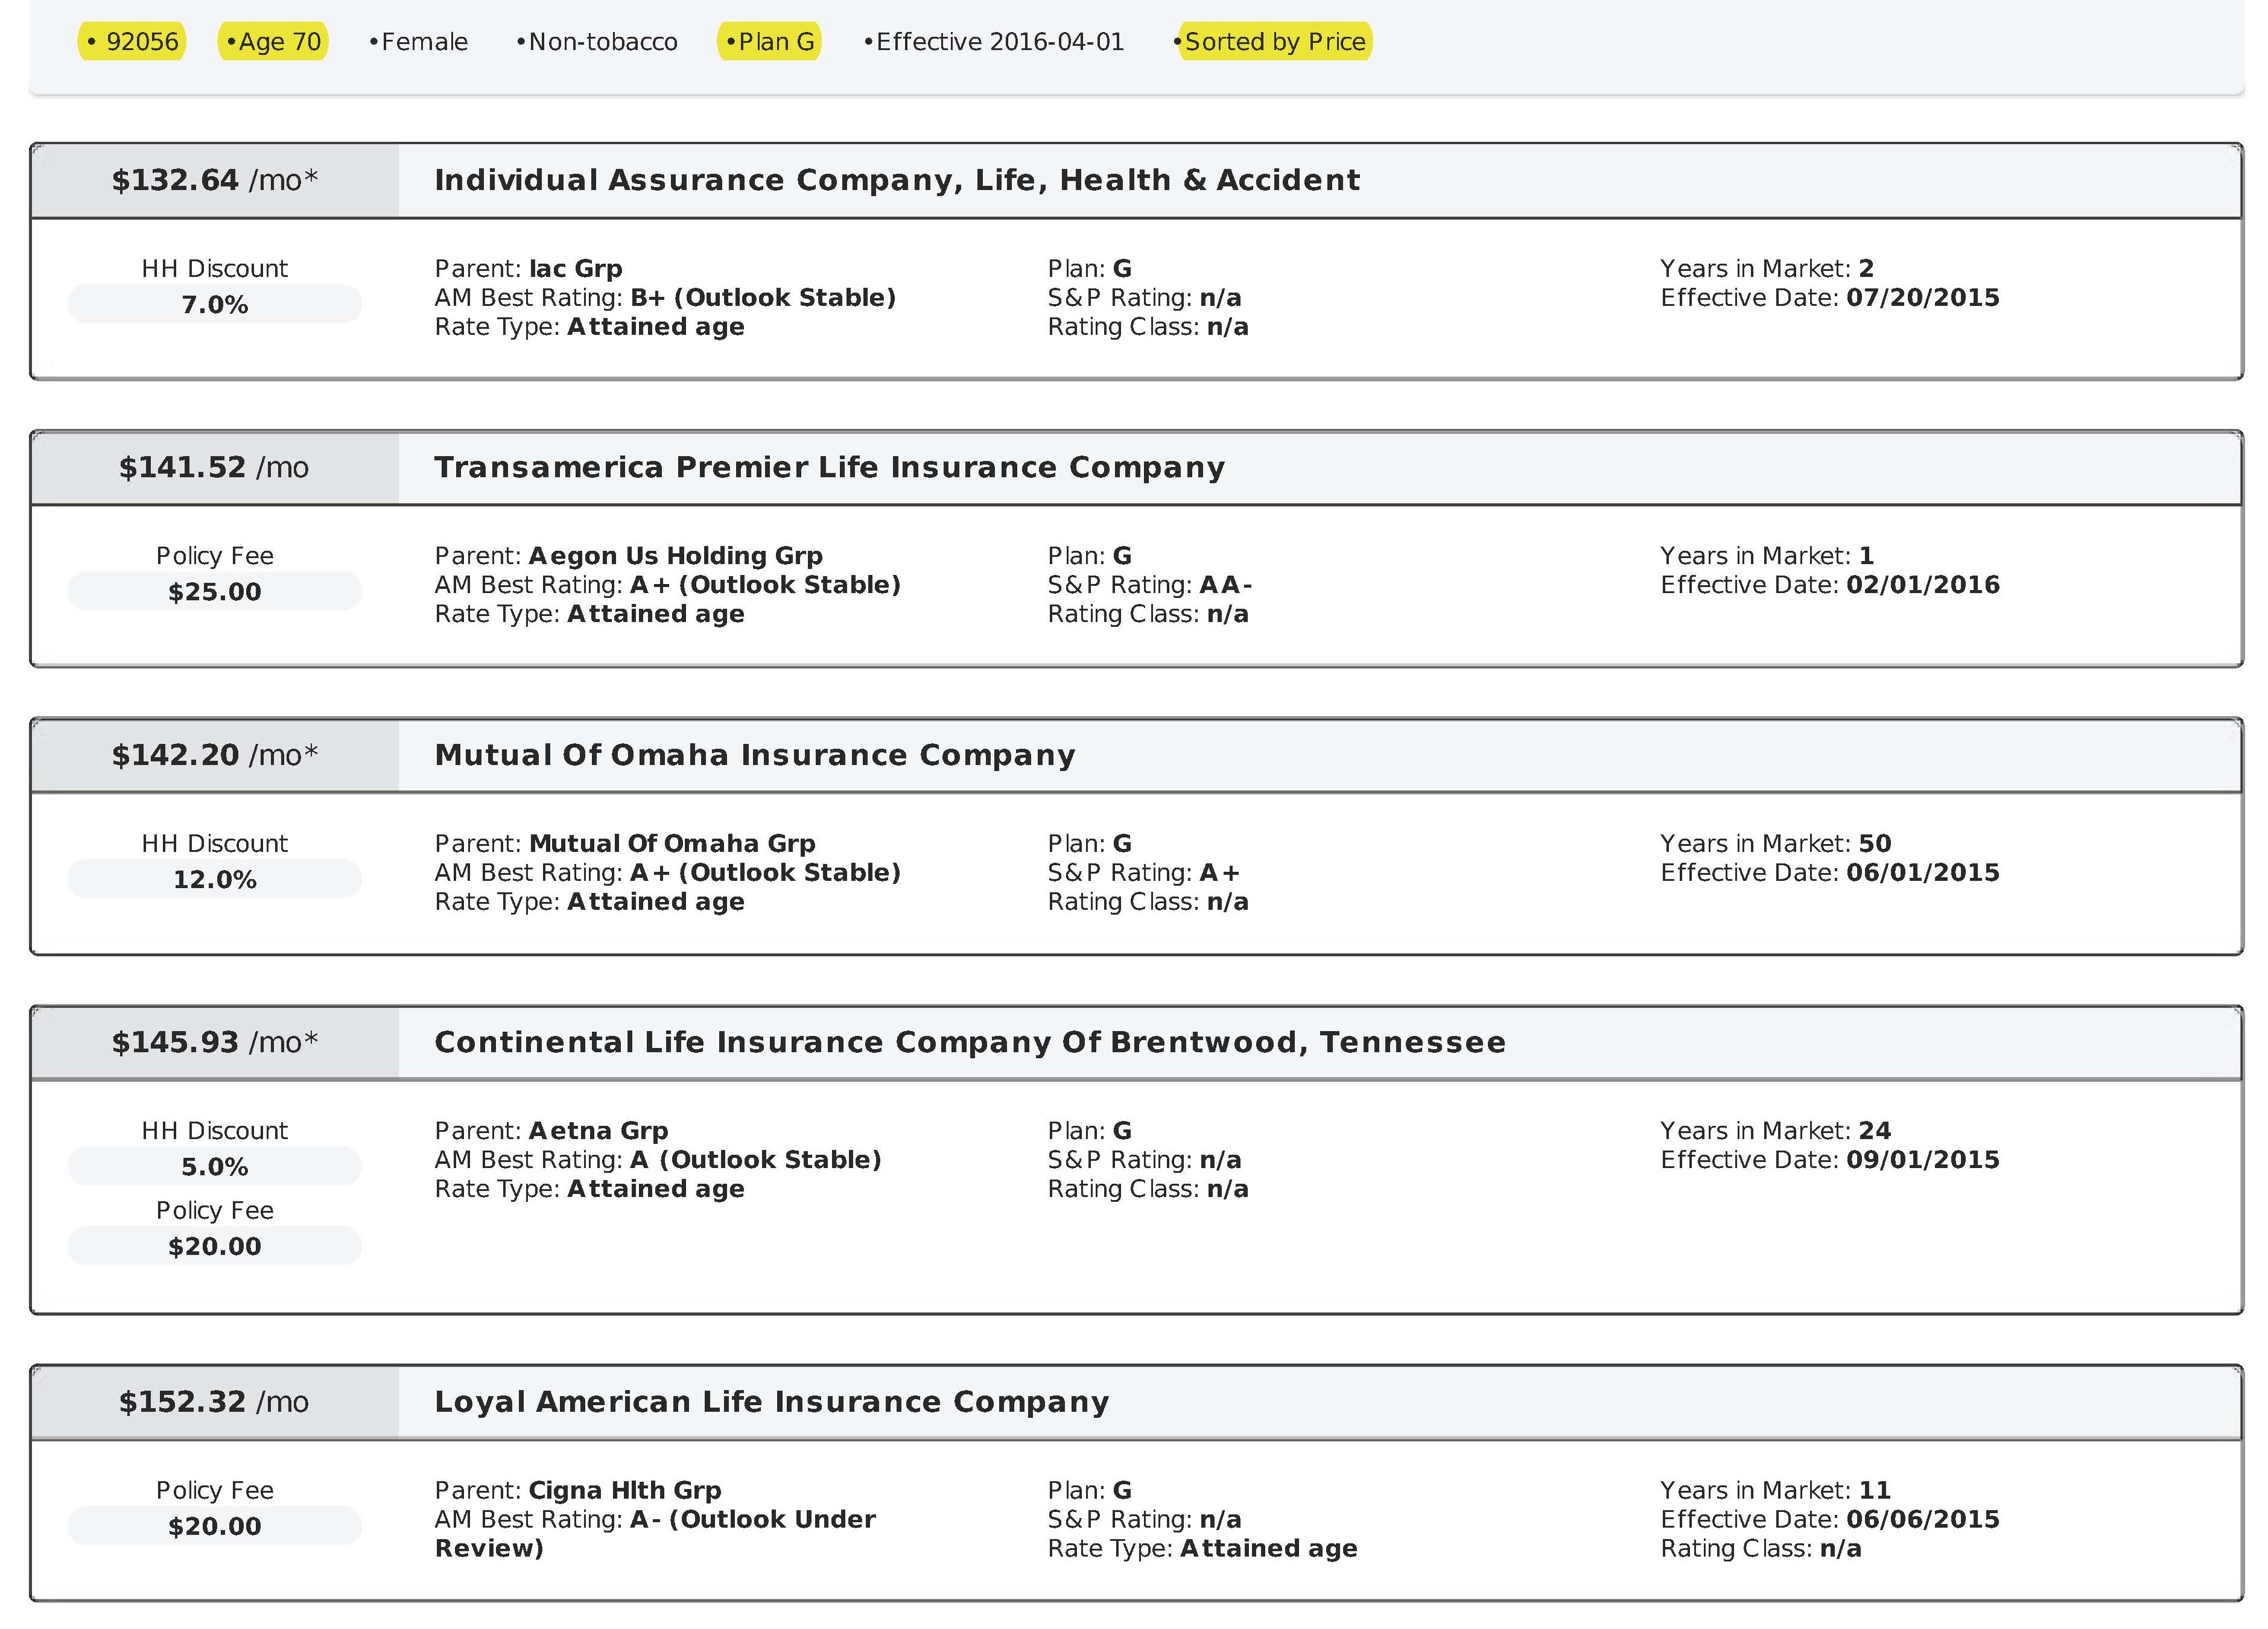Select the highlighted Plan G filter tag
The height and width of the screenshot is (1629, 2268).
770,42
